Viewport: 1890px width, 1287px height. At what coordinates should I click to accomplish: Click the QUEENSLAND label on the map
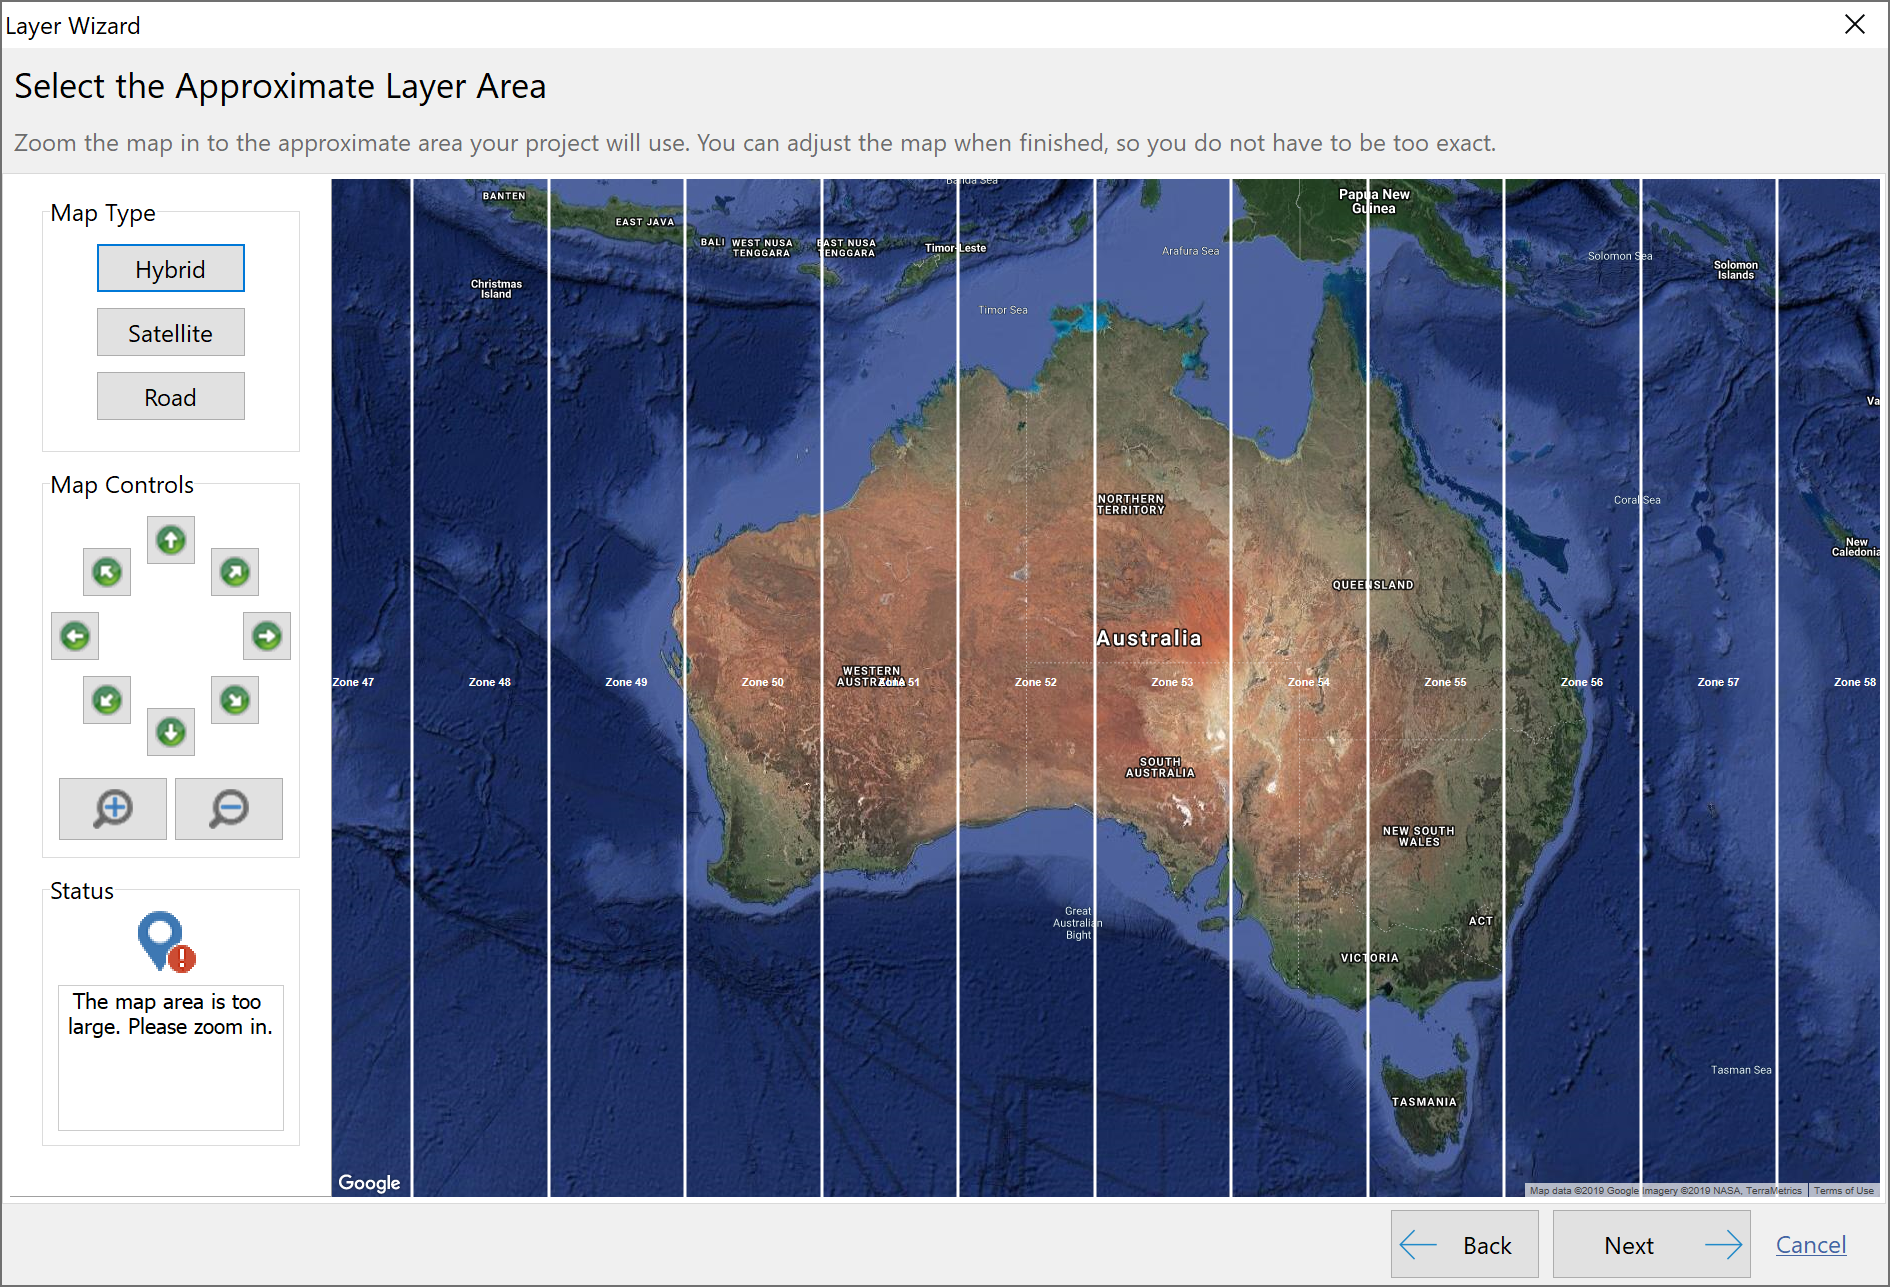pos(1373,585)
